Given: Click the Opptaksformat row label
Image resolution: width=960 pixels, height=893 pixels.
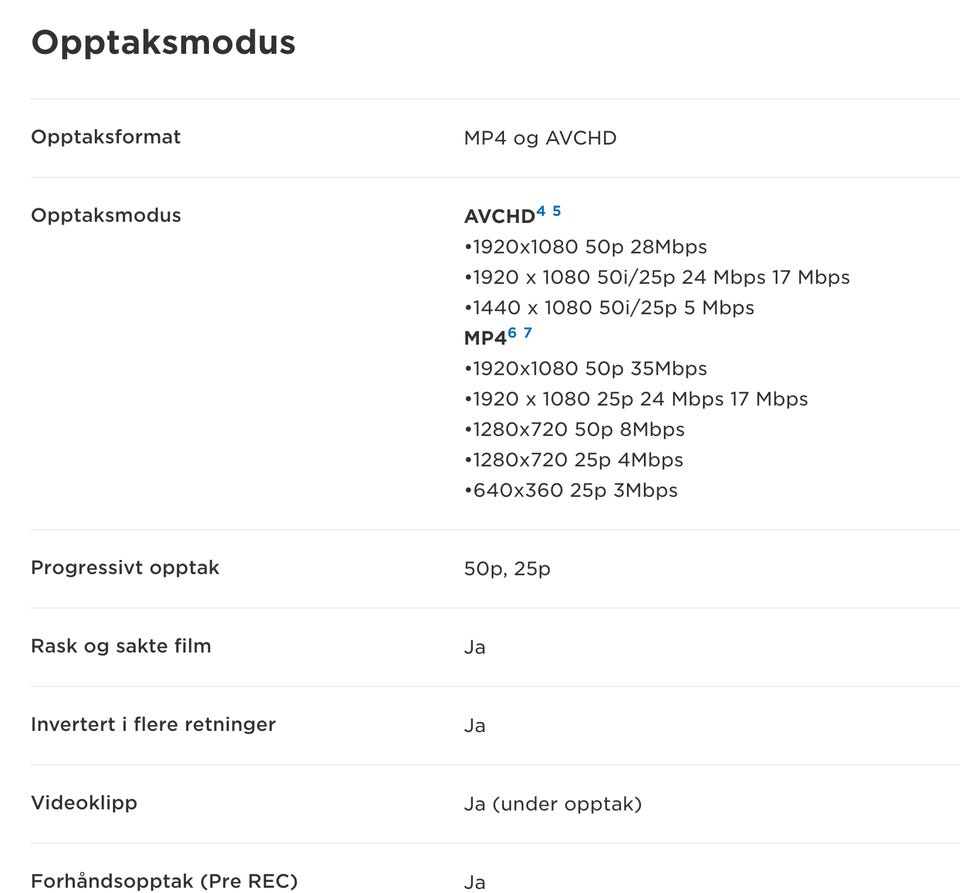Looking at the screenshot, I should coord(106,137).
